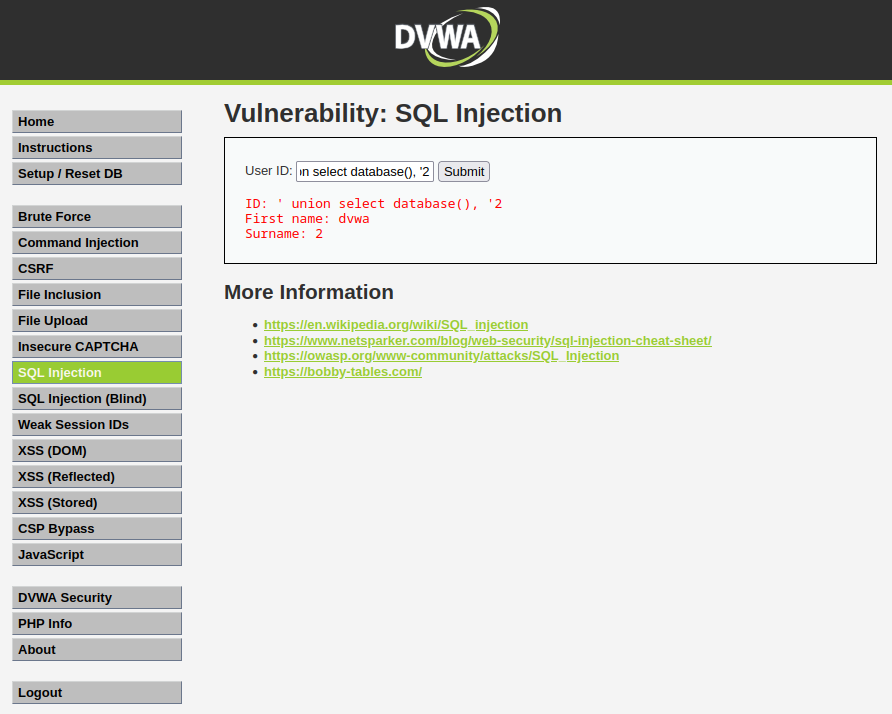The height and width of the screenshot is (714, 892).
Task: Click the 'Vulnerability: SQL Injection' heading
Action: (x=393, y=113)
